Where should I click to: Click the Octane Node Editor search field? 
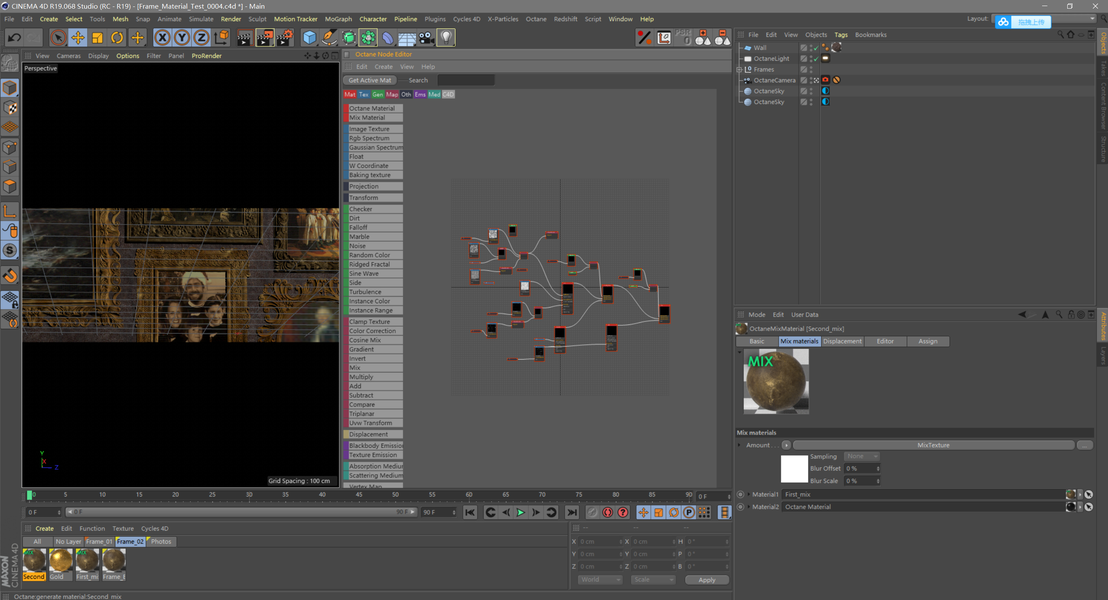click(x=466, y=81)
